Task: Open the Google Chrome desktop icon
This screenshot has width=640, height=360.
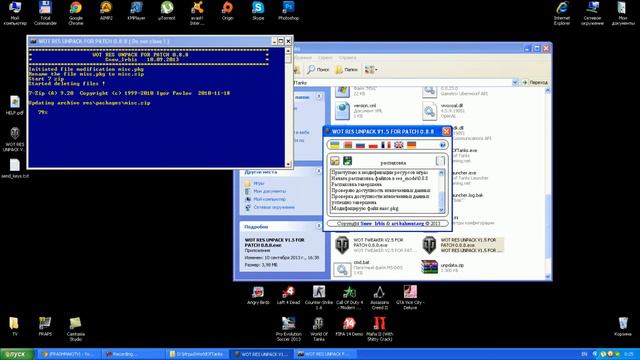Action: [x=76, y=13]
